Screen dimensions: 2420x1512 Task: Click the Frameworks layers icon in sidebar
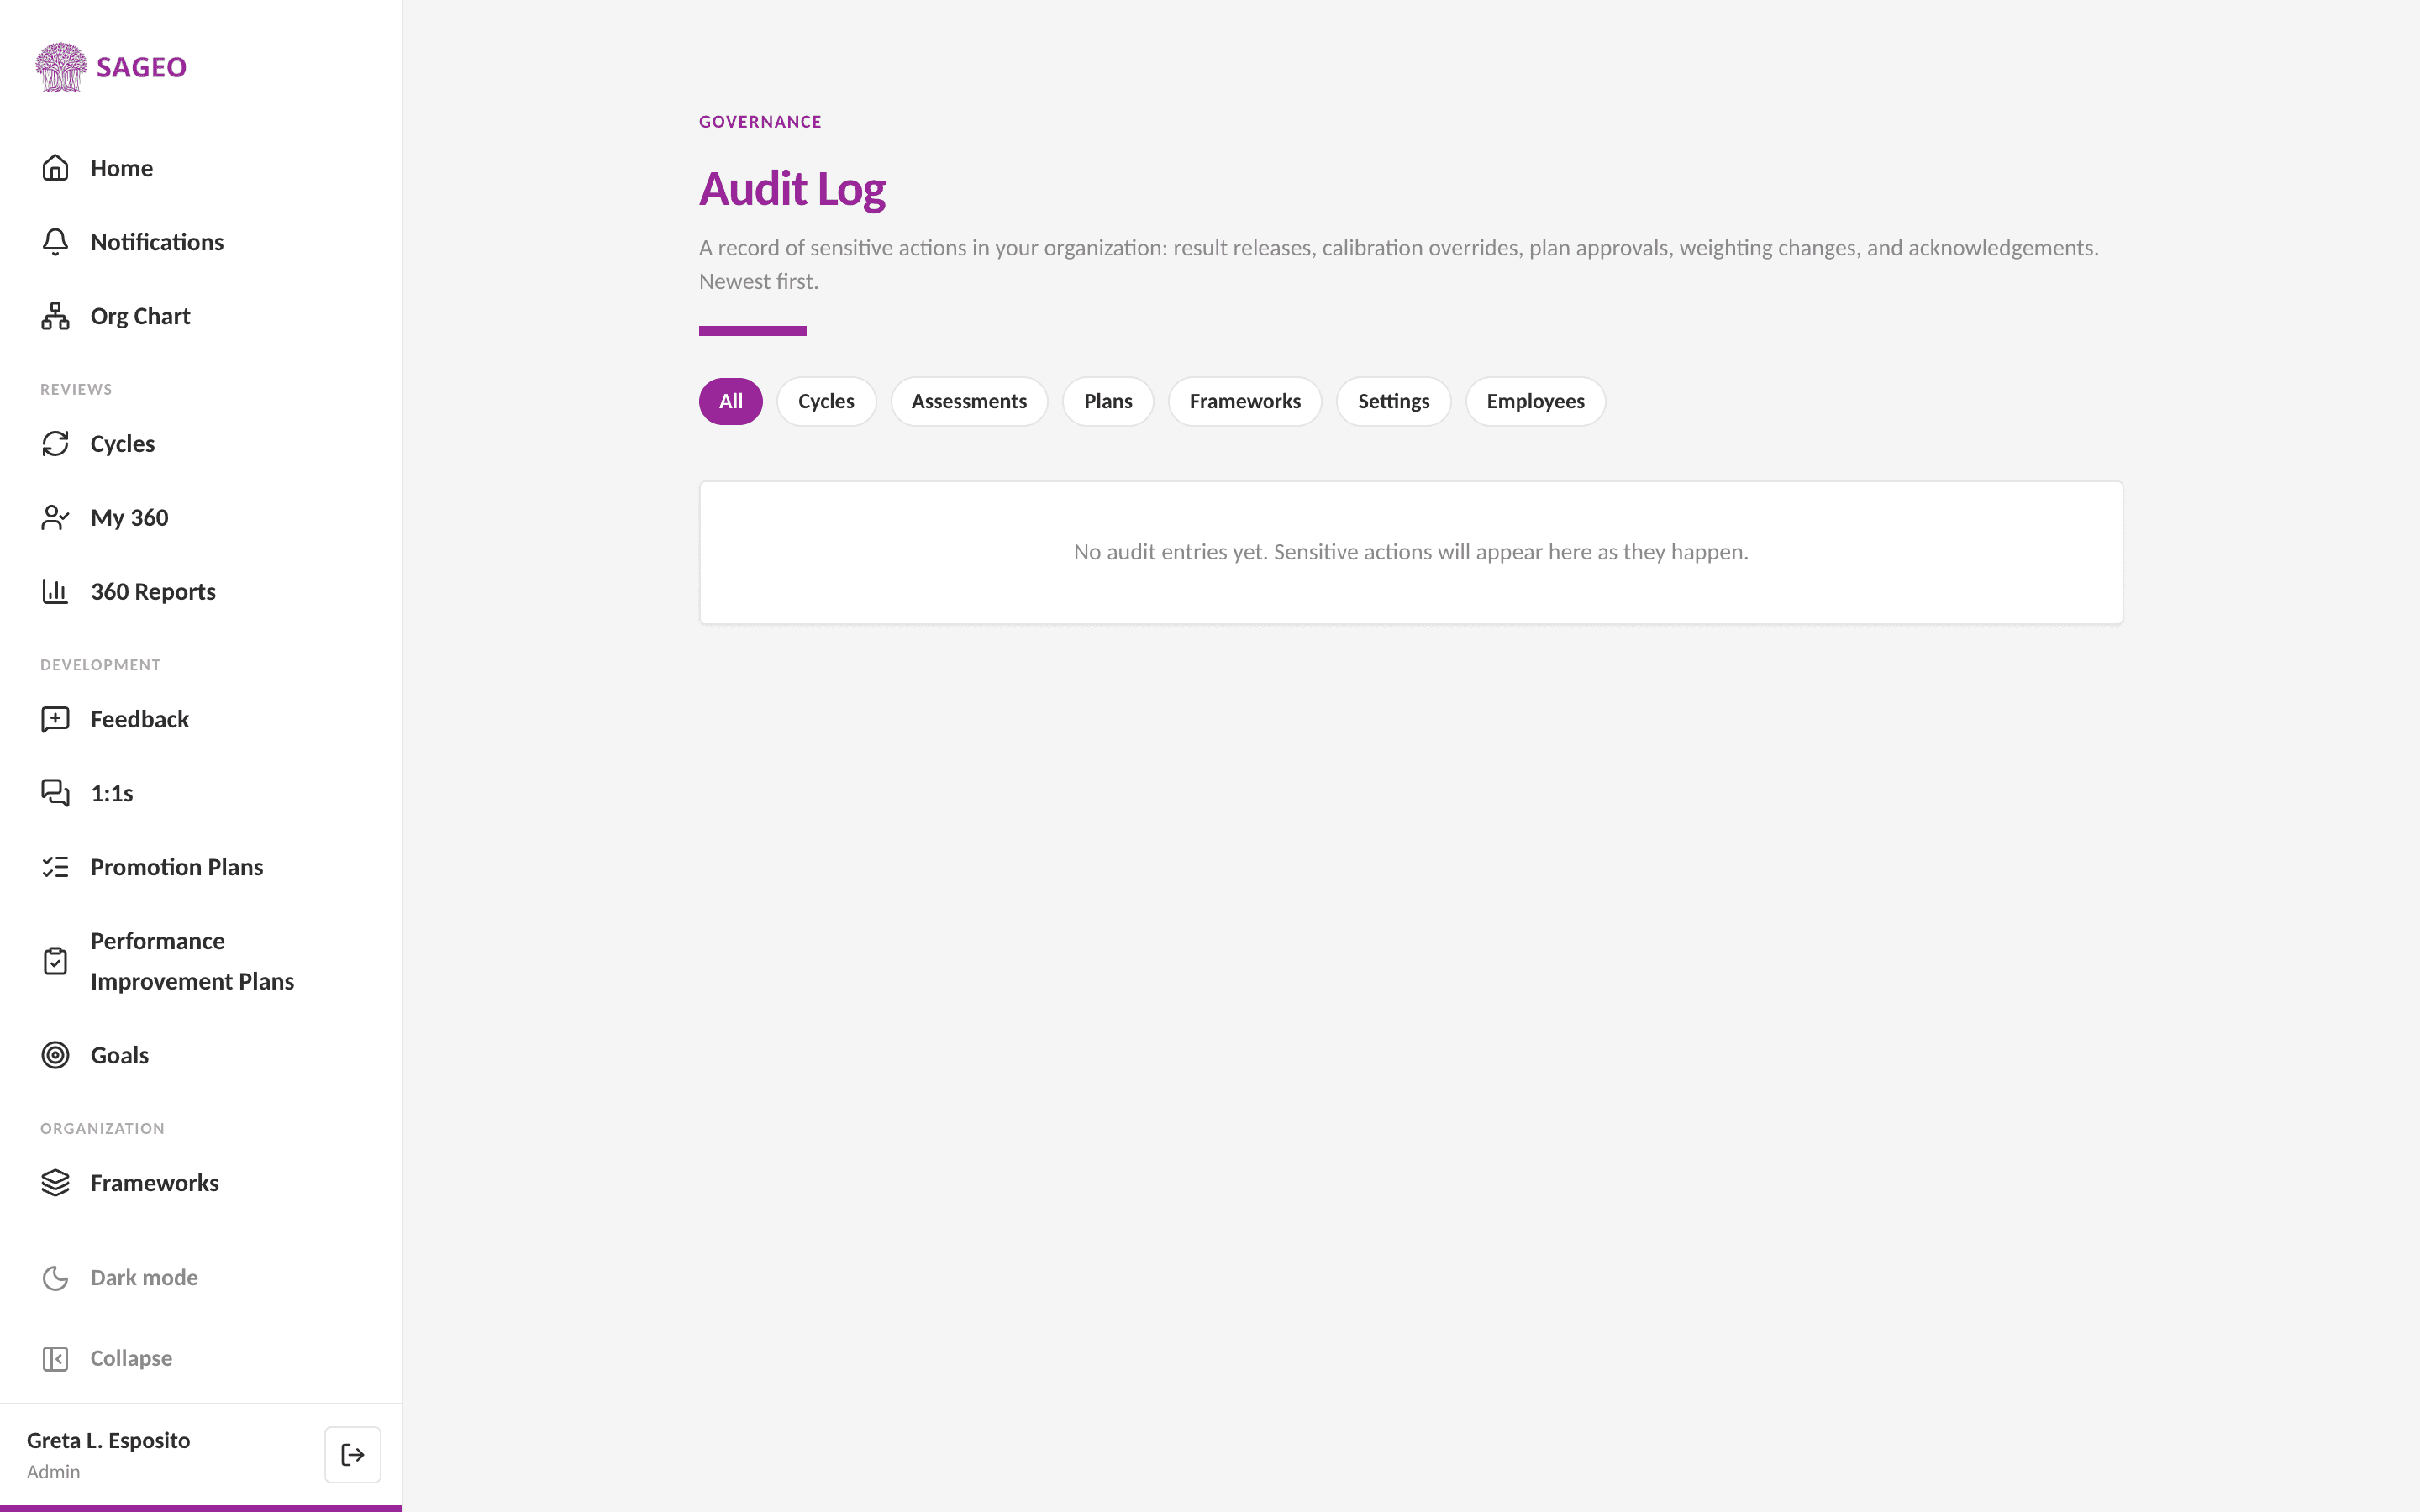pyautogui.click(x=55, y=1184)
